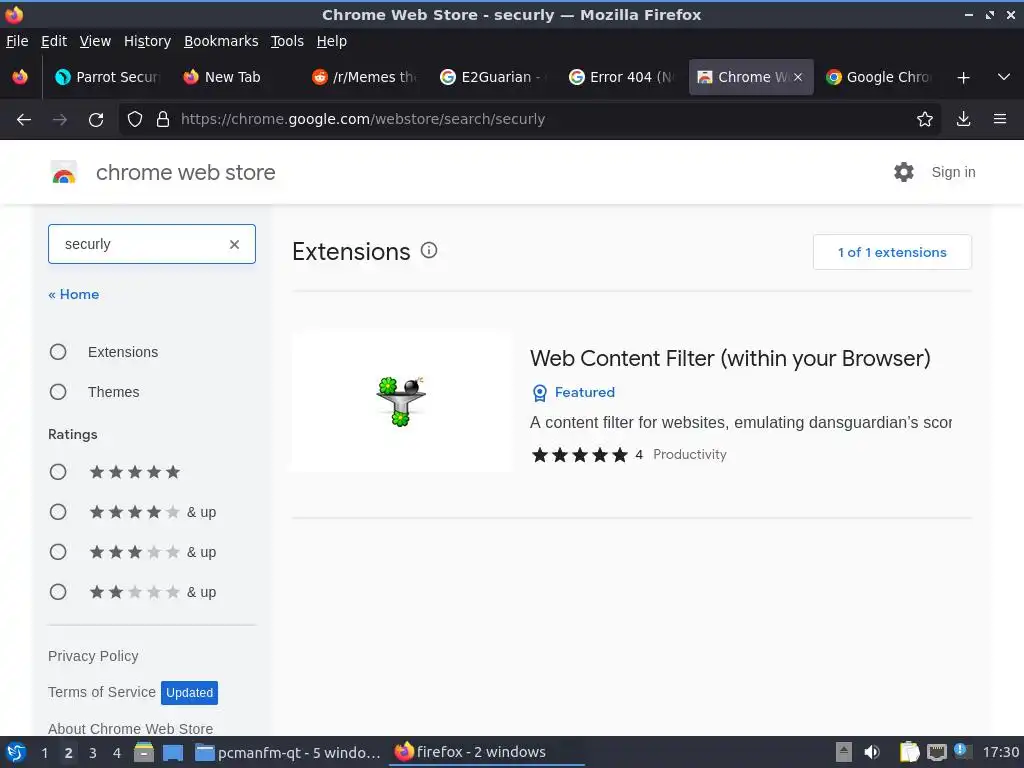Switch to the /r/Memes tab
This screenshot has width=1024, height=768.
pyautogui.click(x=366, y=77)
